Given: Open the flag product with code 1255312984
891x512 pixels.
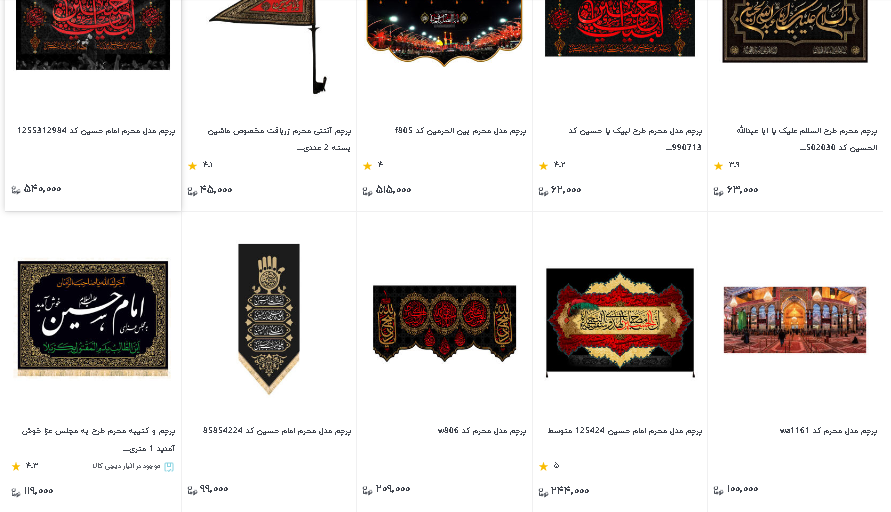Looking at the screenshot, I should point(96,131).
